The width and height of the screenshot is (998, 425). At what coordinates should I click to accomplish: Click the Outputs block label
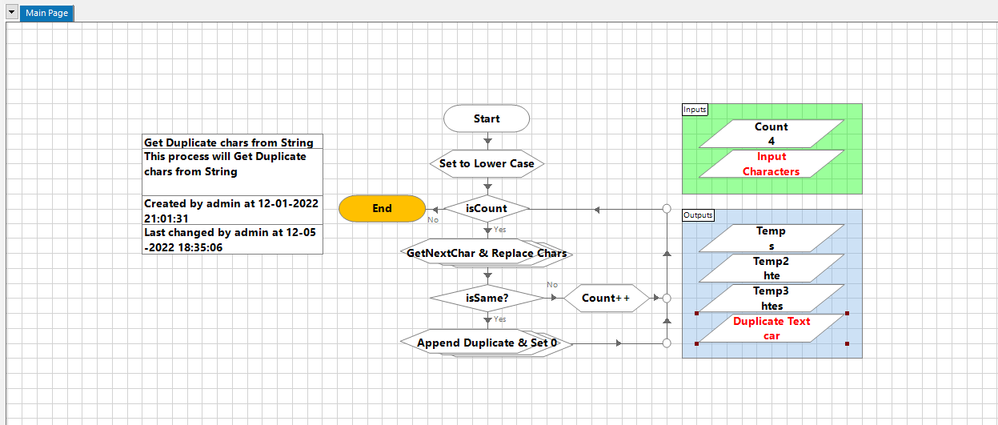click(697, 215)
